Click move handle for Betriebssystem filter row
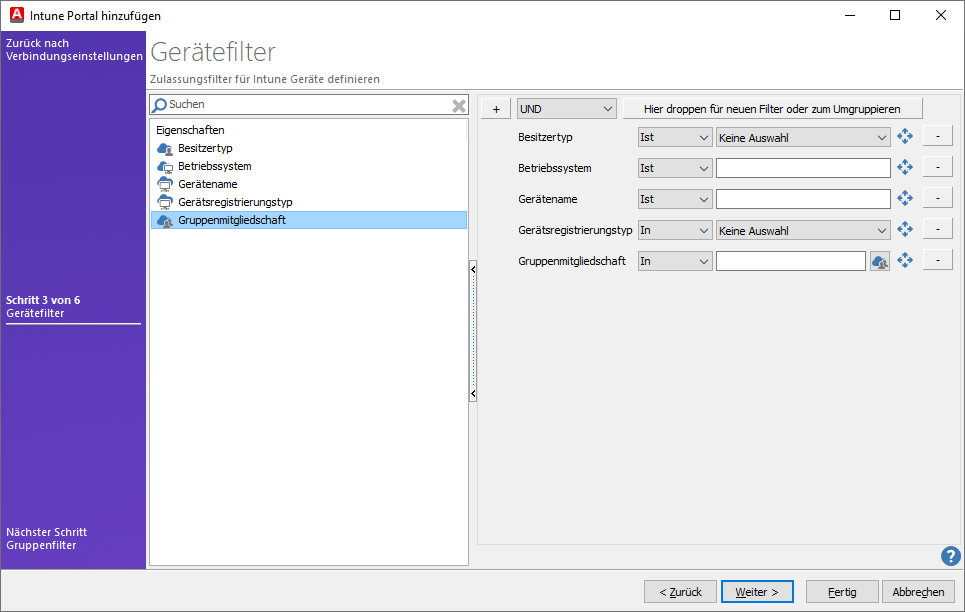The image size is (965, 612). click(905, 167)
